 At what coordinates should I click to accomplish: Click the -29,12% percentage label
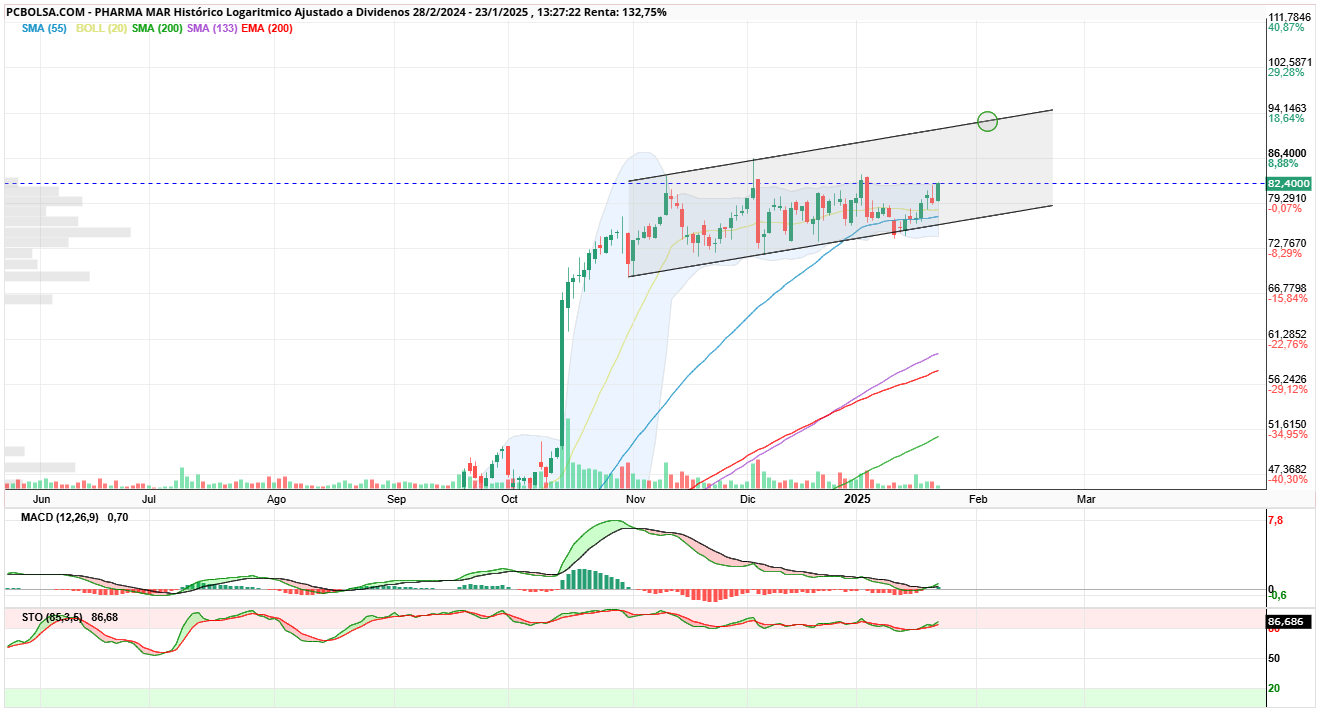point(1288,390)
